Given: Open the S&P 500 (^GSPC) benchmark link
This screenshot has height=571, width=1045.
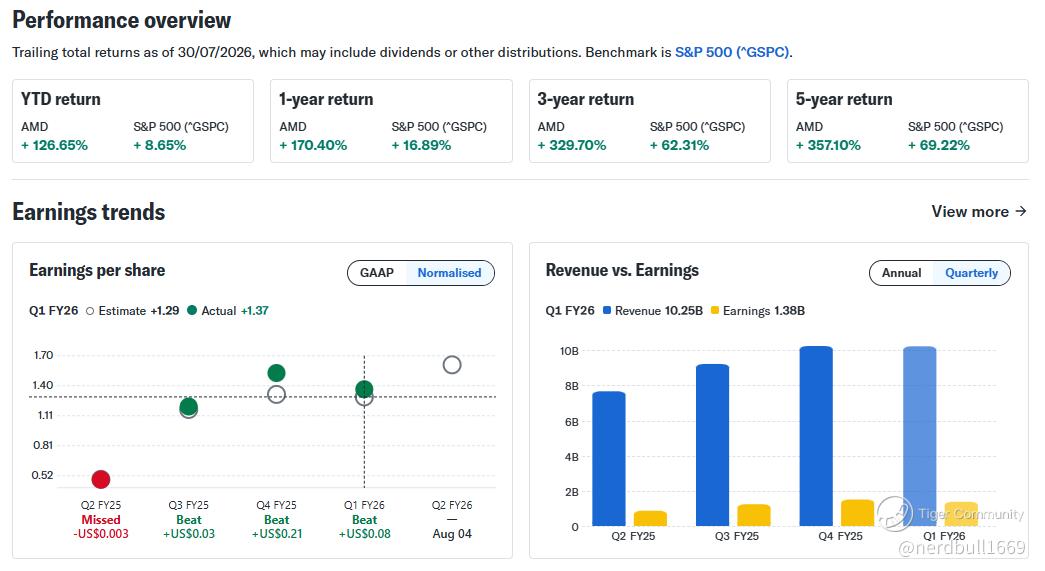Looking at the screenshot, I should pos(732,52).
